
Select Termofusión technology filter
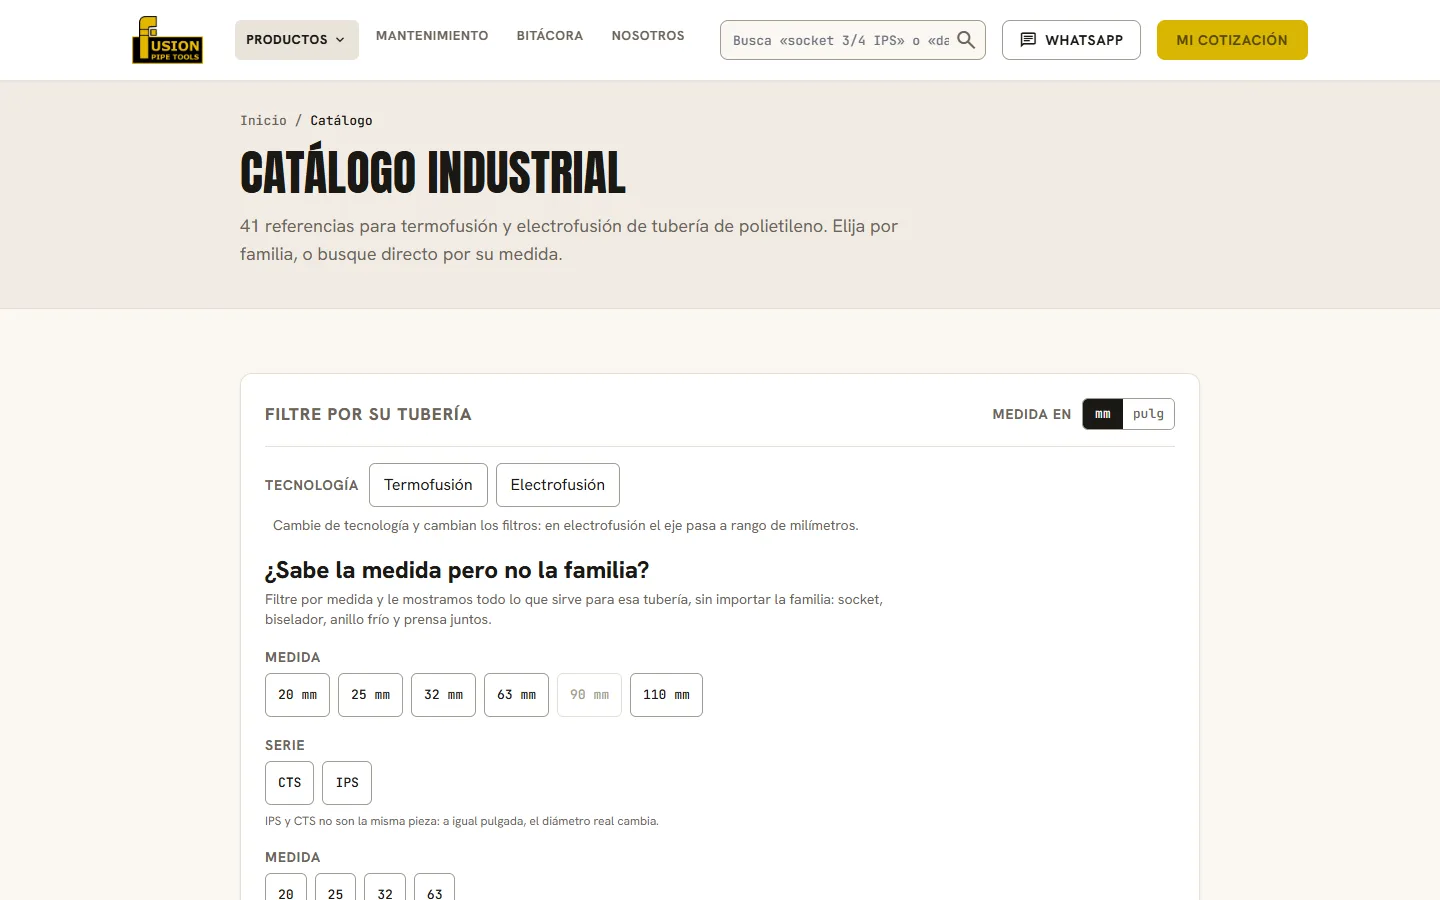(x=428, y=485)
